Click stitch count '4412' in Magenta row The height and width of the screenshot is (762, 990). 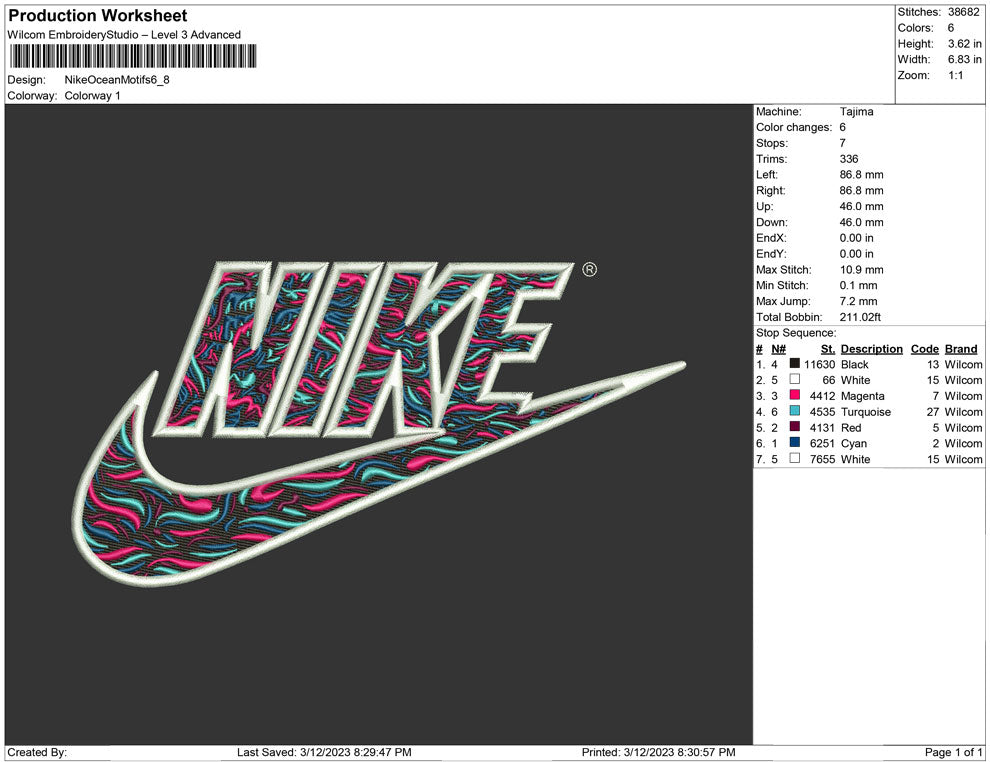tap(823, 396)
